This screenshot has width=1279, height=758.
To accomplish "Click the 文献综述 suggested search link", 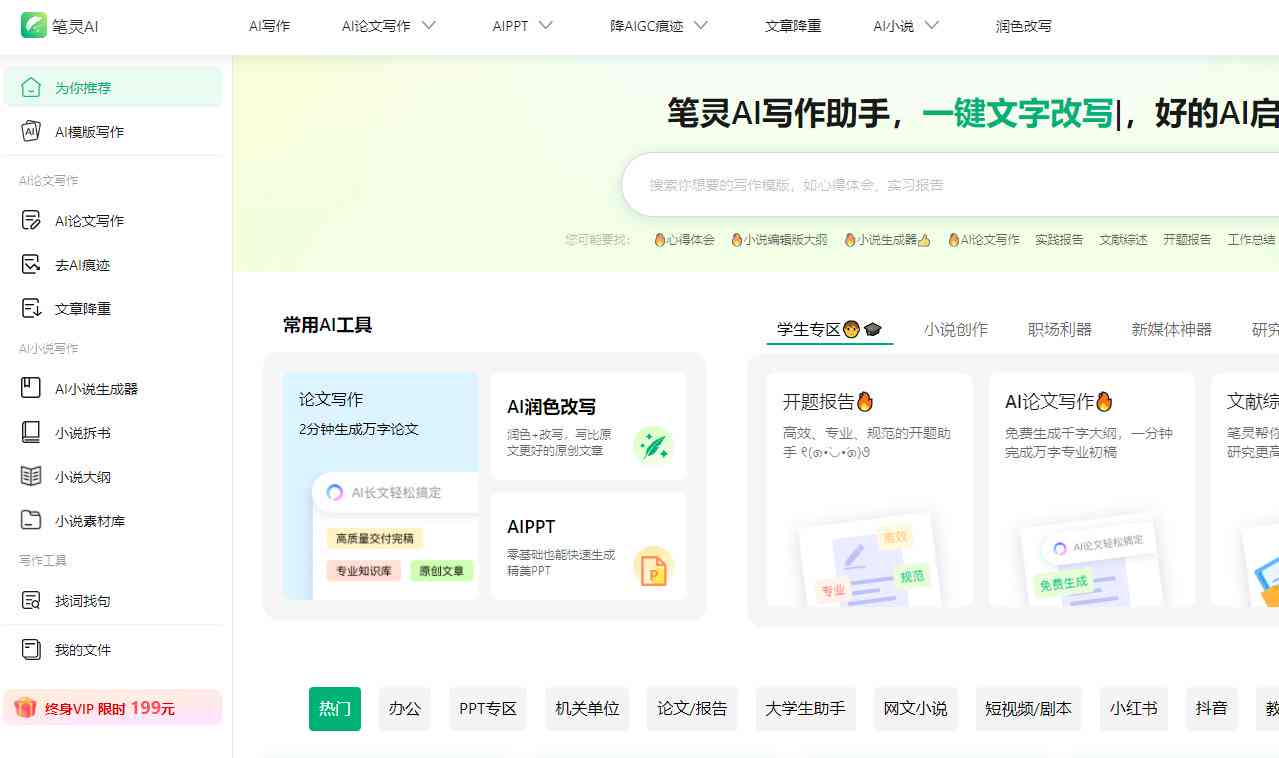I will (x=1123, y=240).
